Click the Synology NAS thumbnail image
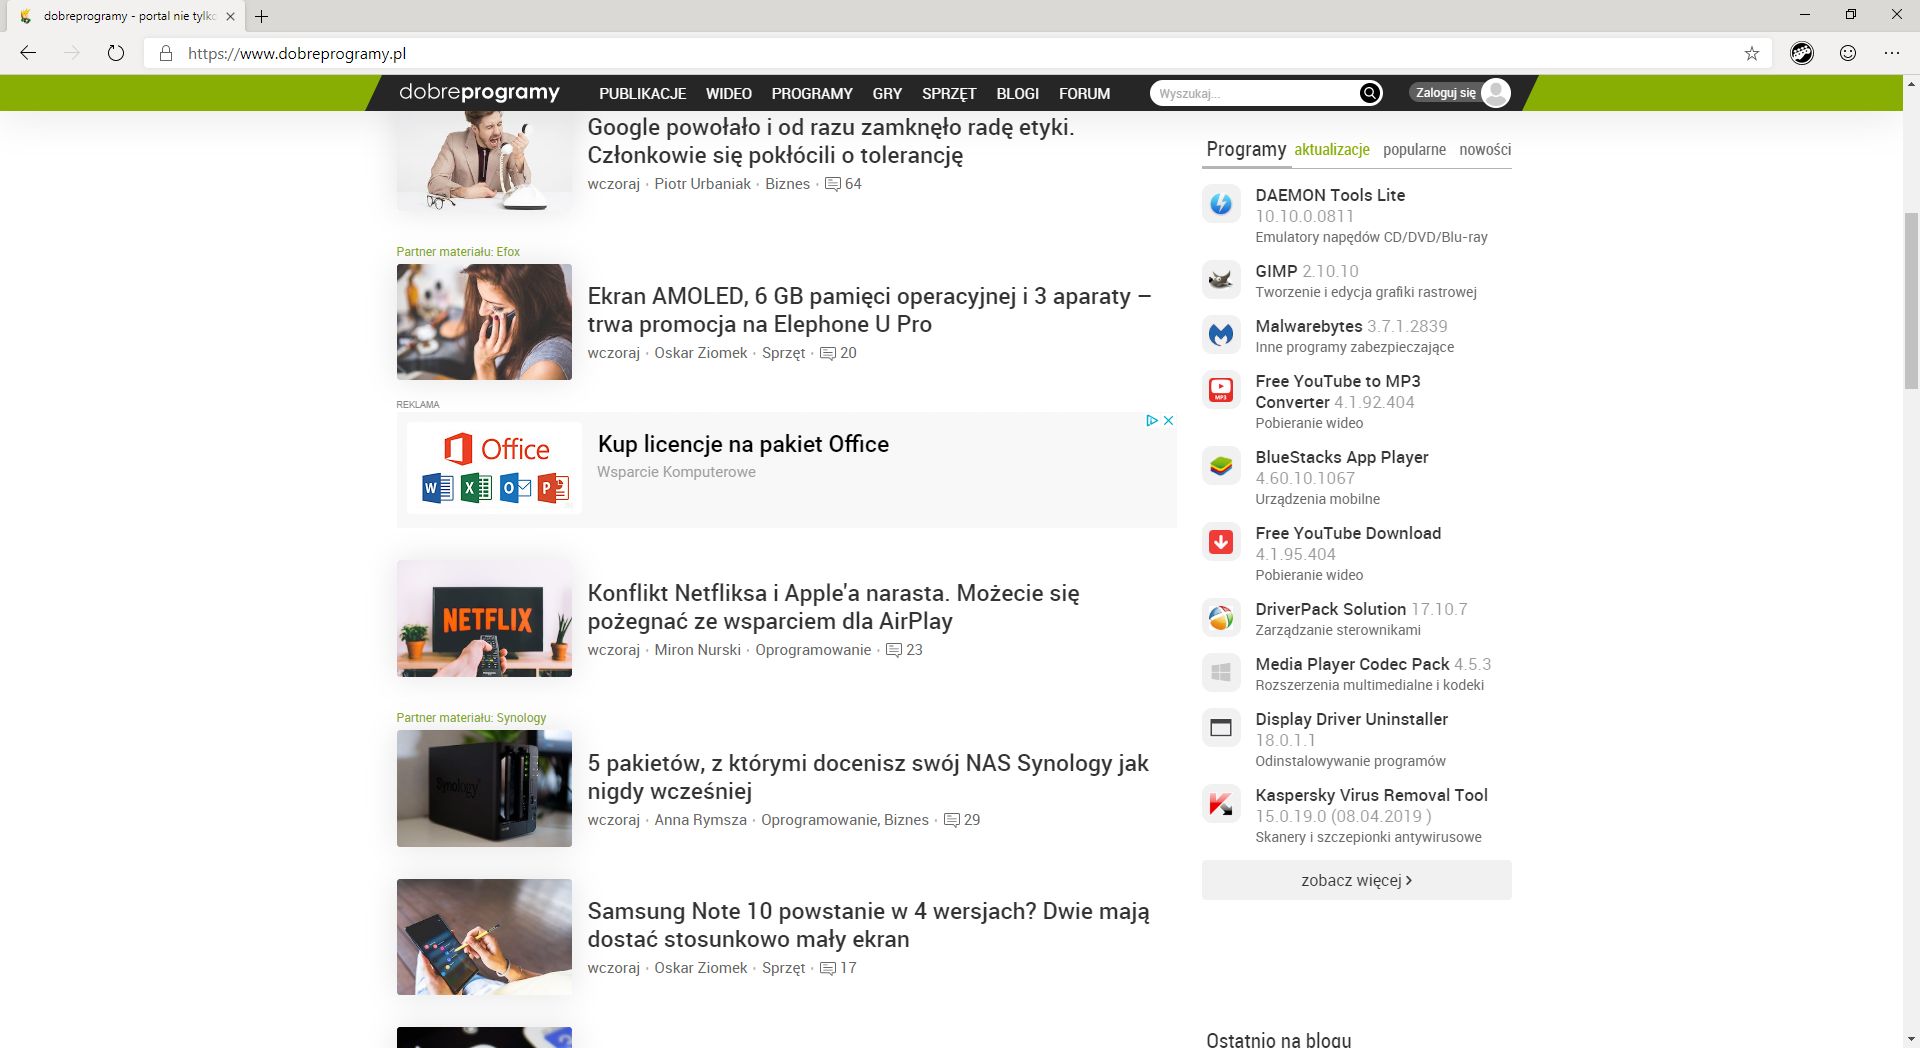The height and width of the screenshot is (1048, 1920). (484, 788)
